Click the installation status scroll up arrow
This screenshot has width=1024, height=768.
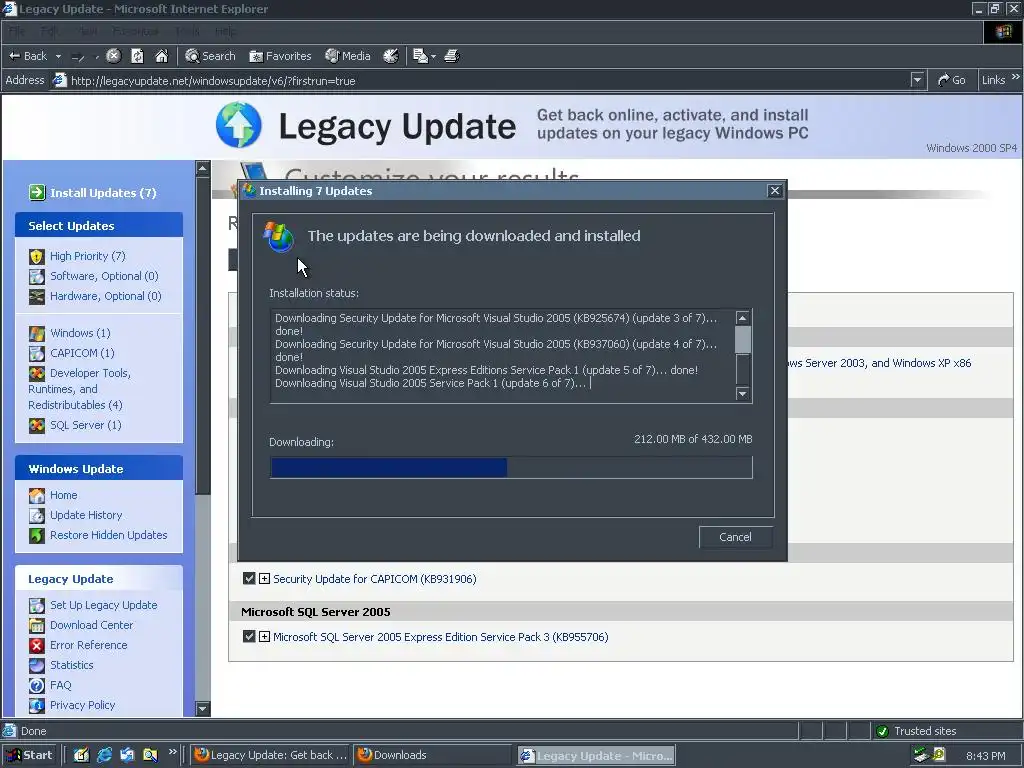[x=743, y=318]
